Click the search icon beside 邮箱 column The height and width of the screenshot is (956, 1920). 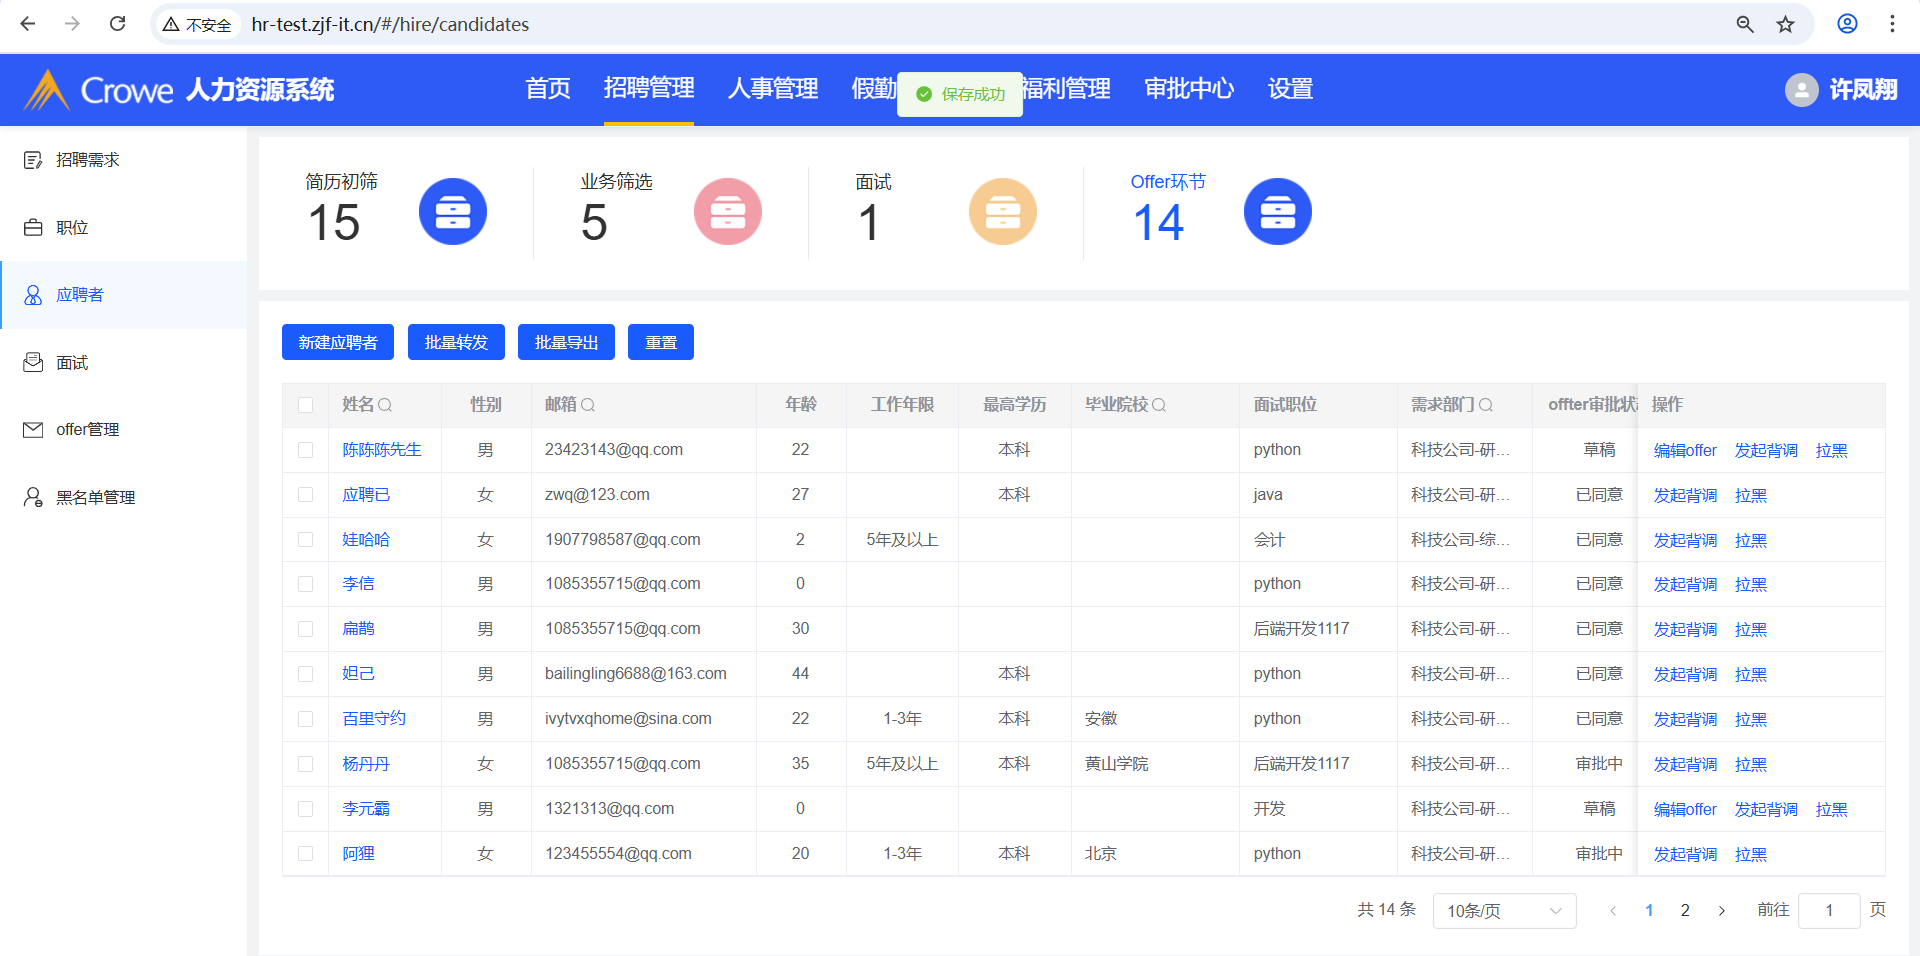pos(588,405)
